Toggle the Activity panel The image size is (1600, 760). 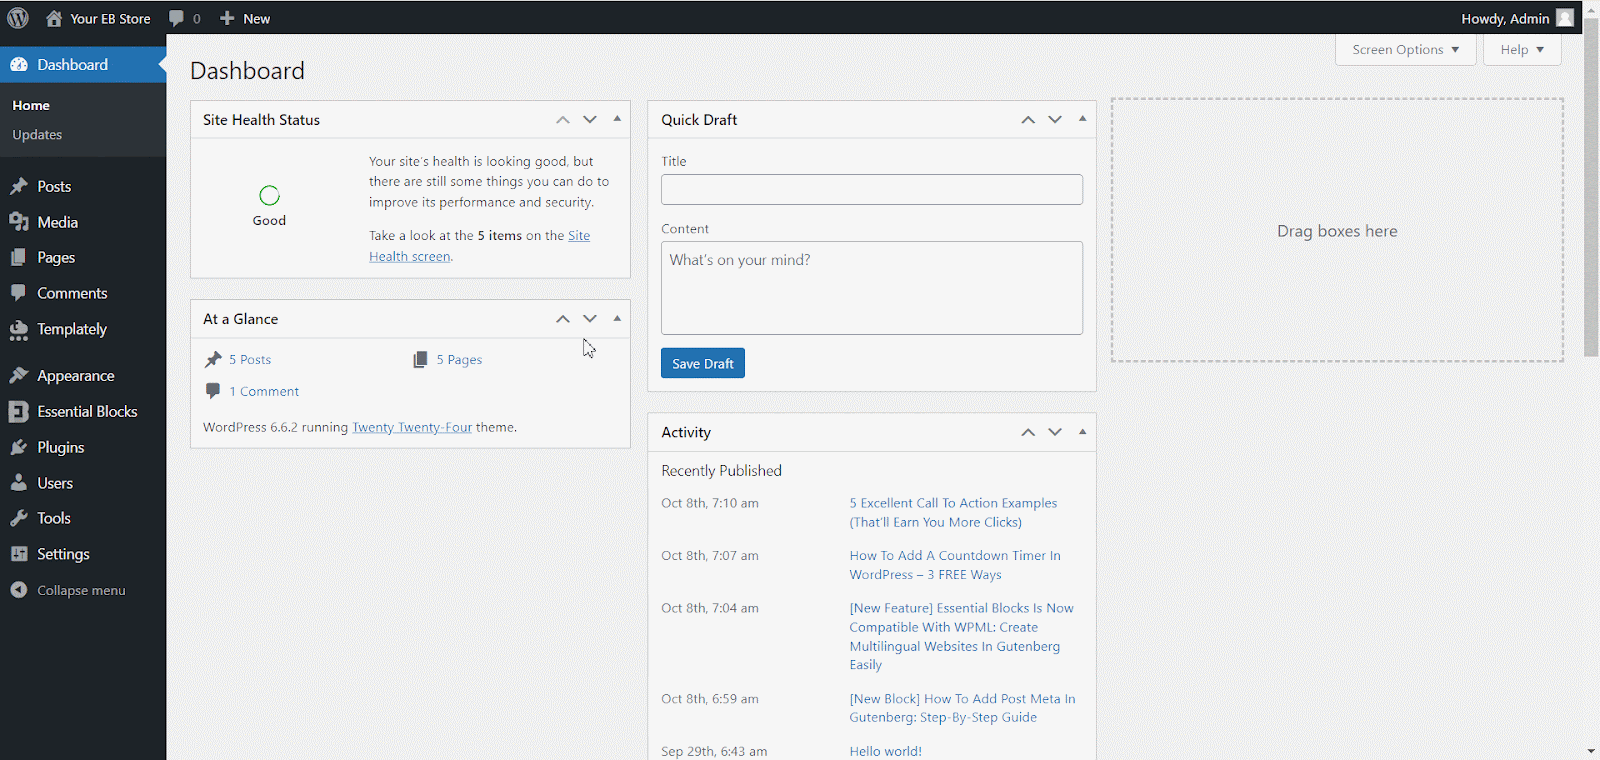click(x=1082, y=432)
